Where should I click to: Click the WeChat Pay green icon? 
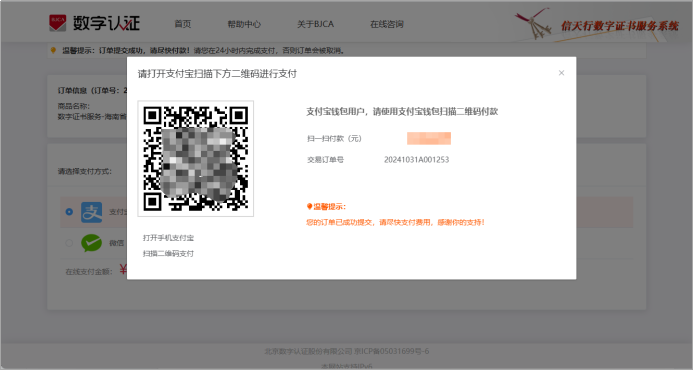92,243
